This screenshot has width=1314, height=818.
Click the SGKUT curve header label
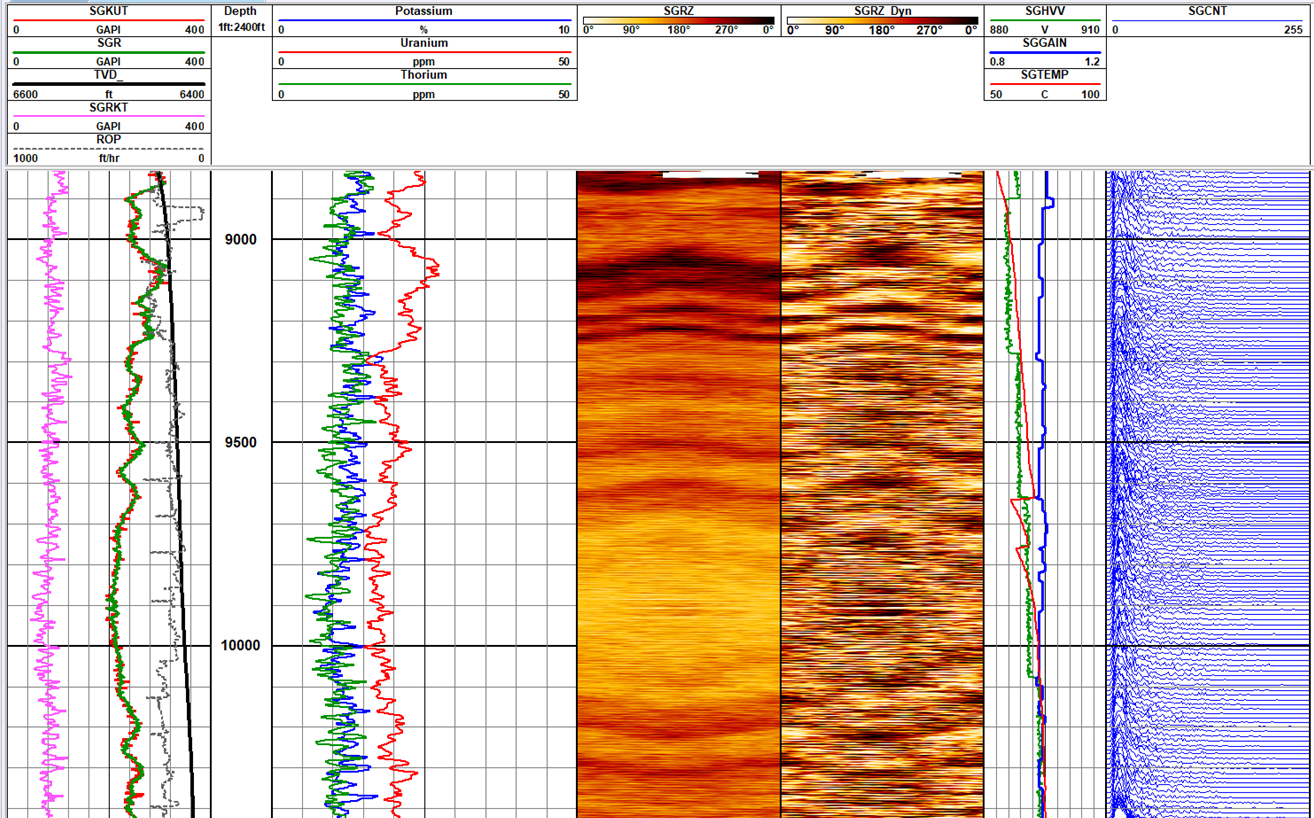click(107, 12)
